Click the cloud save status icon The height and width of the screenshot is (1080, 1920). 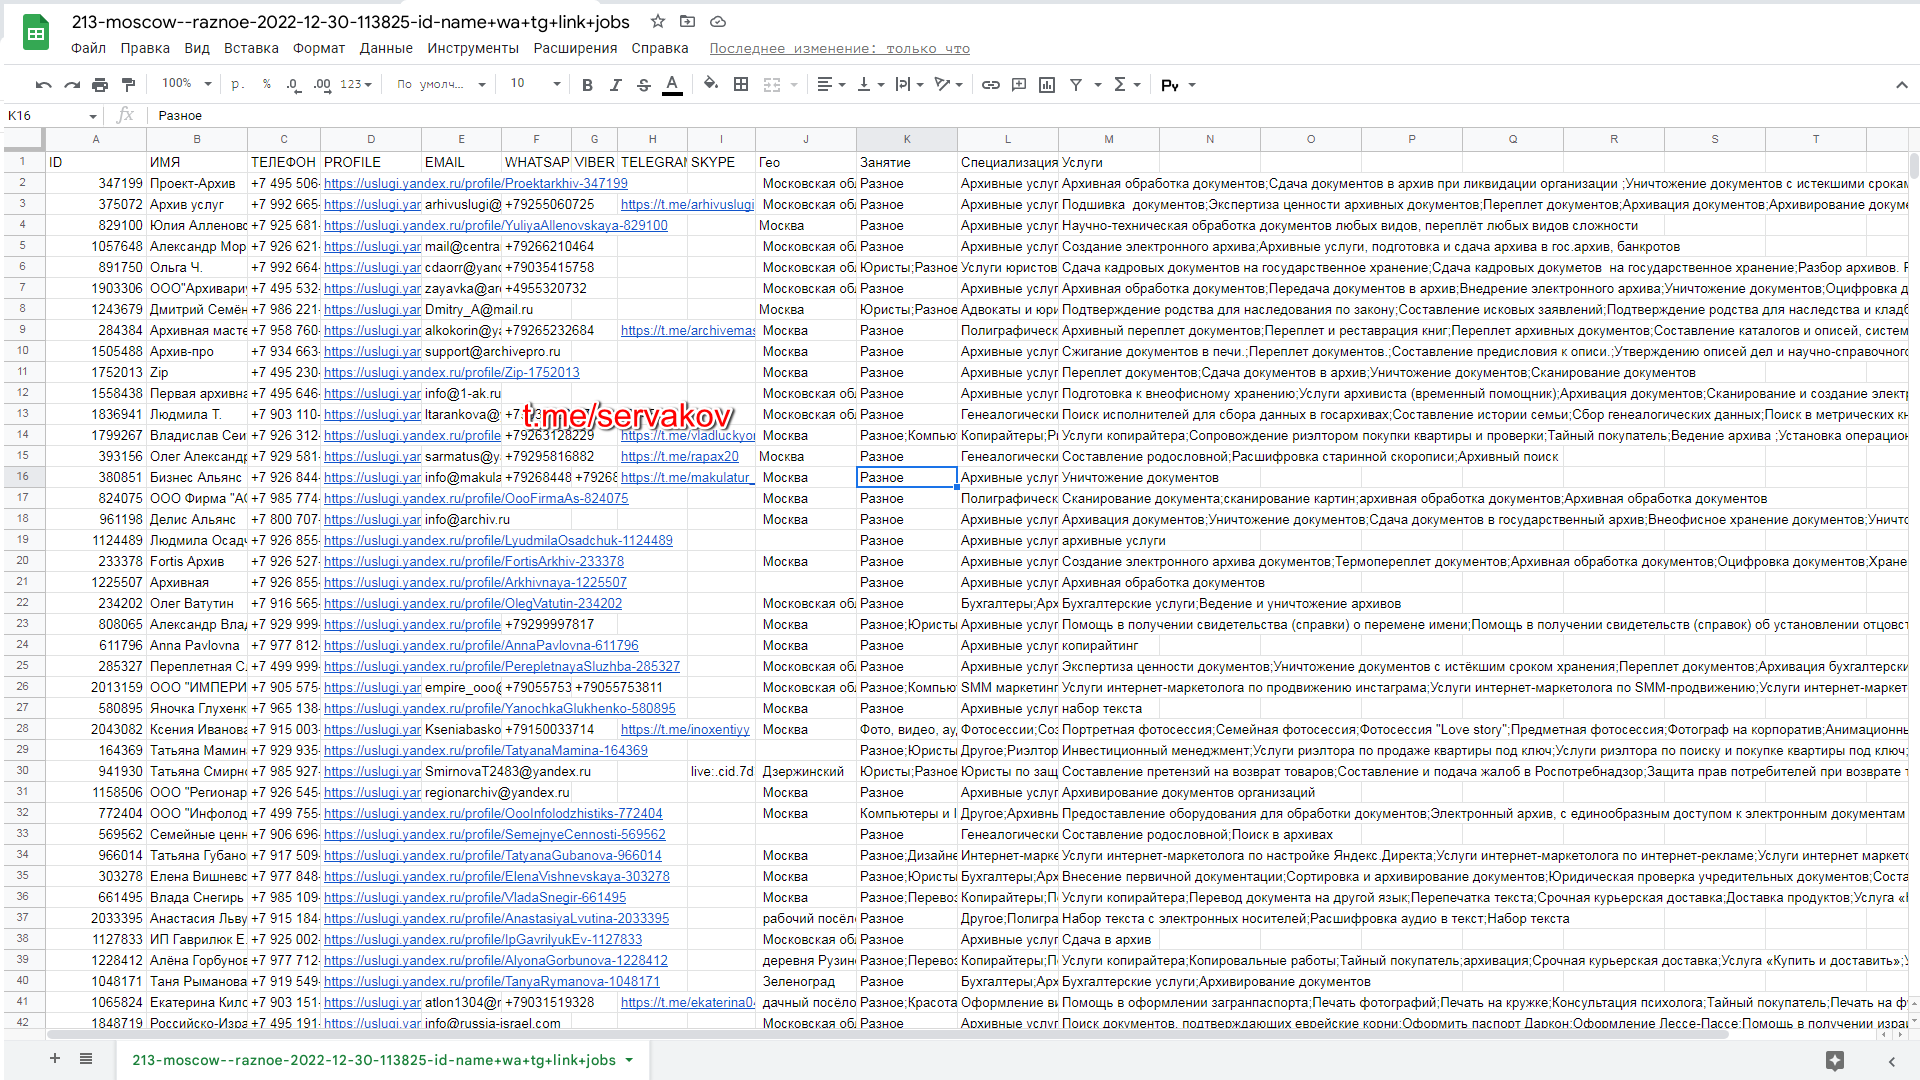click(x=718, y=21)
